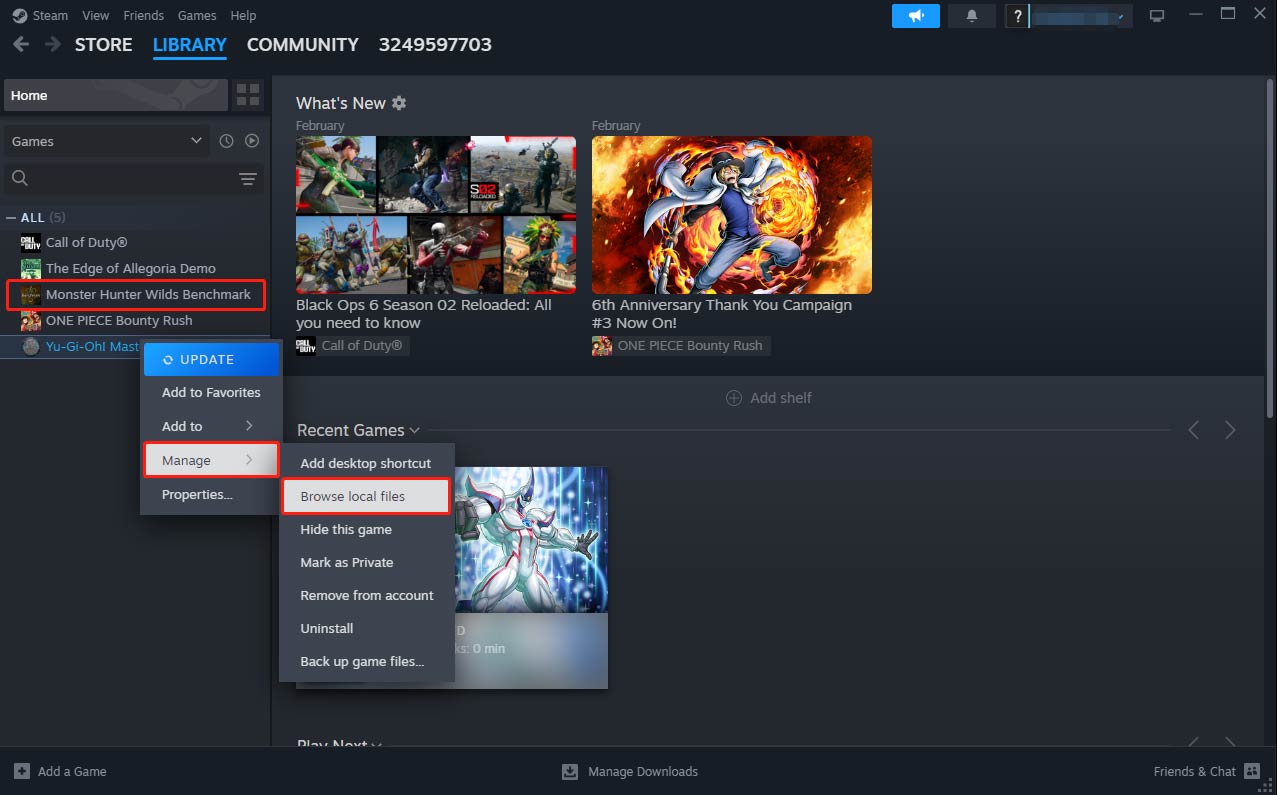Open the notifications bell
1277x795 pixels.
[971, 16]
